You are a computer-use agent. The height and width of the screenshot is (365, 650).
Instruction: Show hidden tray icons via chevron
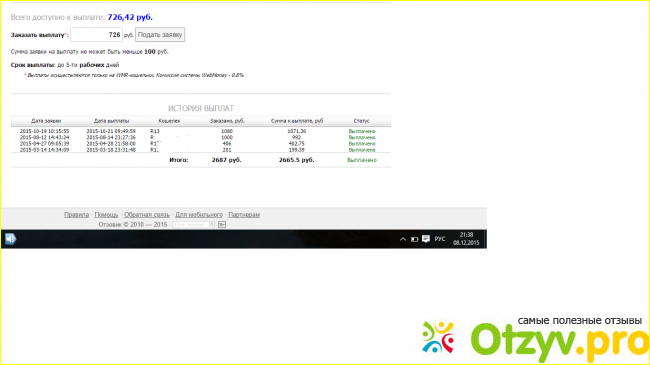coord(403,239)
